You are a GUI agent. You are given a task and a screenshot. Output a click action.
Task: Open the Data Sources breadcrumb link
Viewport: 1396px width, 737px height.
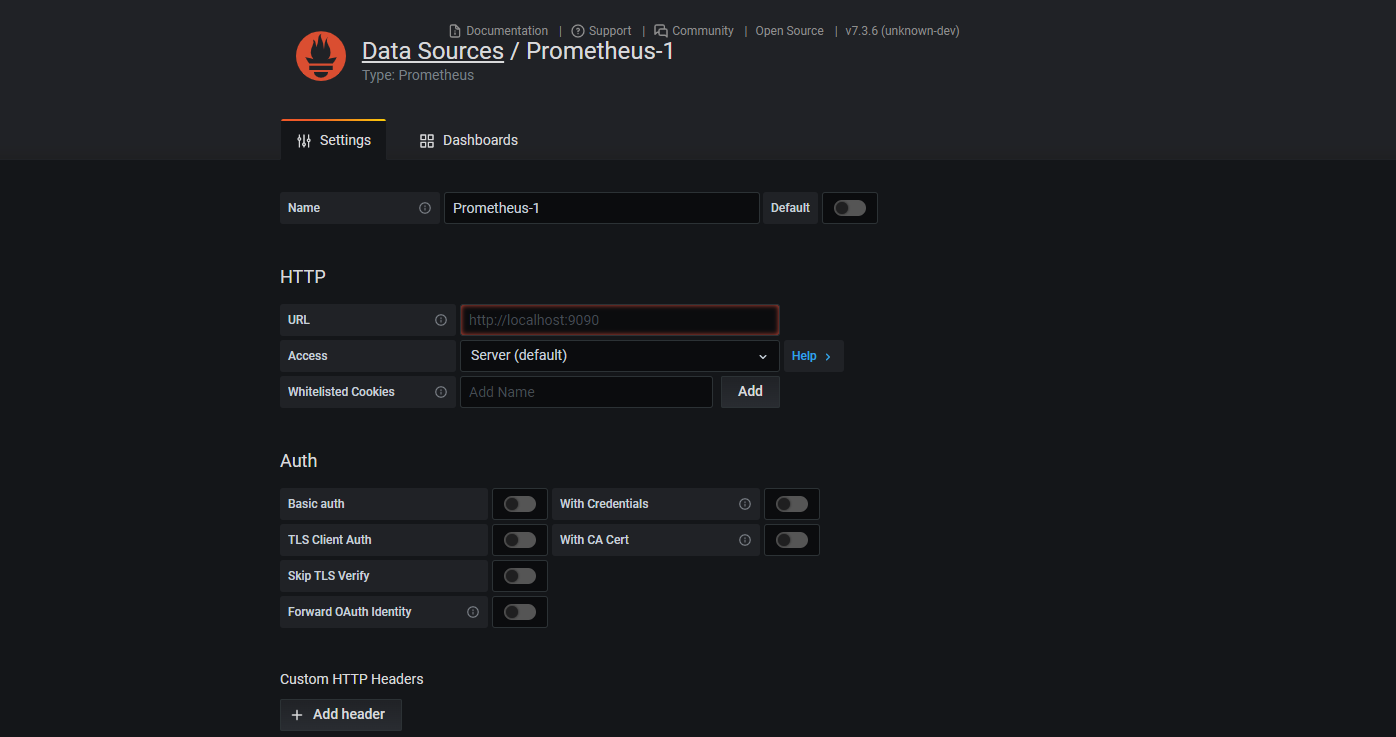[x=433, y=51]
